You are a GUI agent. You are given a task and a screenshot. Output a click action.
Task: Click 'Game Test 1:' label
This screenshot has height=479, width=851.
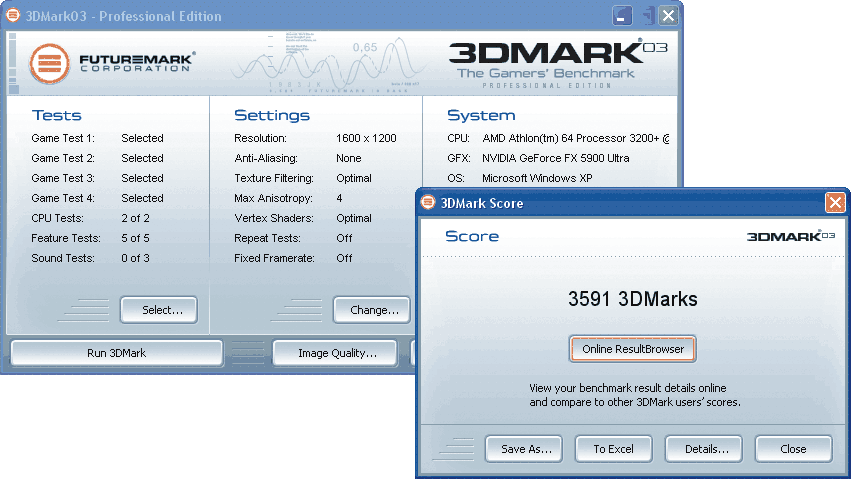63,138
